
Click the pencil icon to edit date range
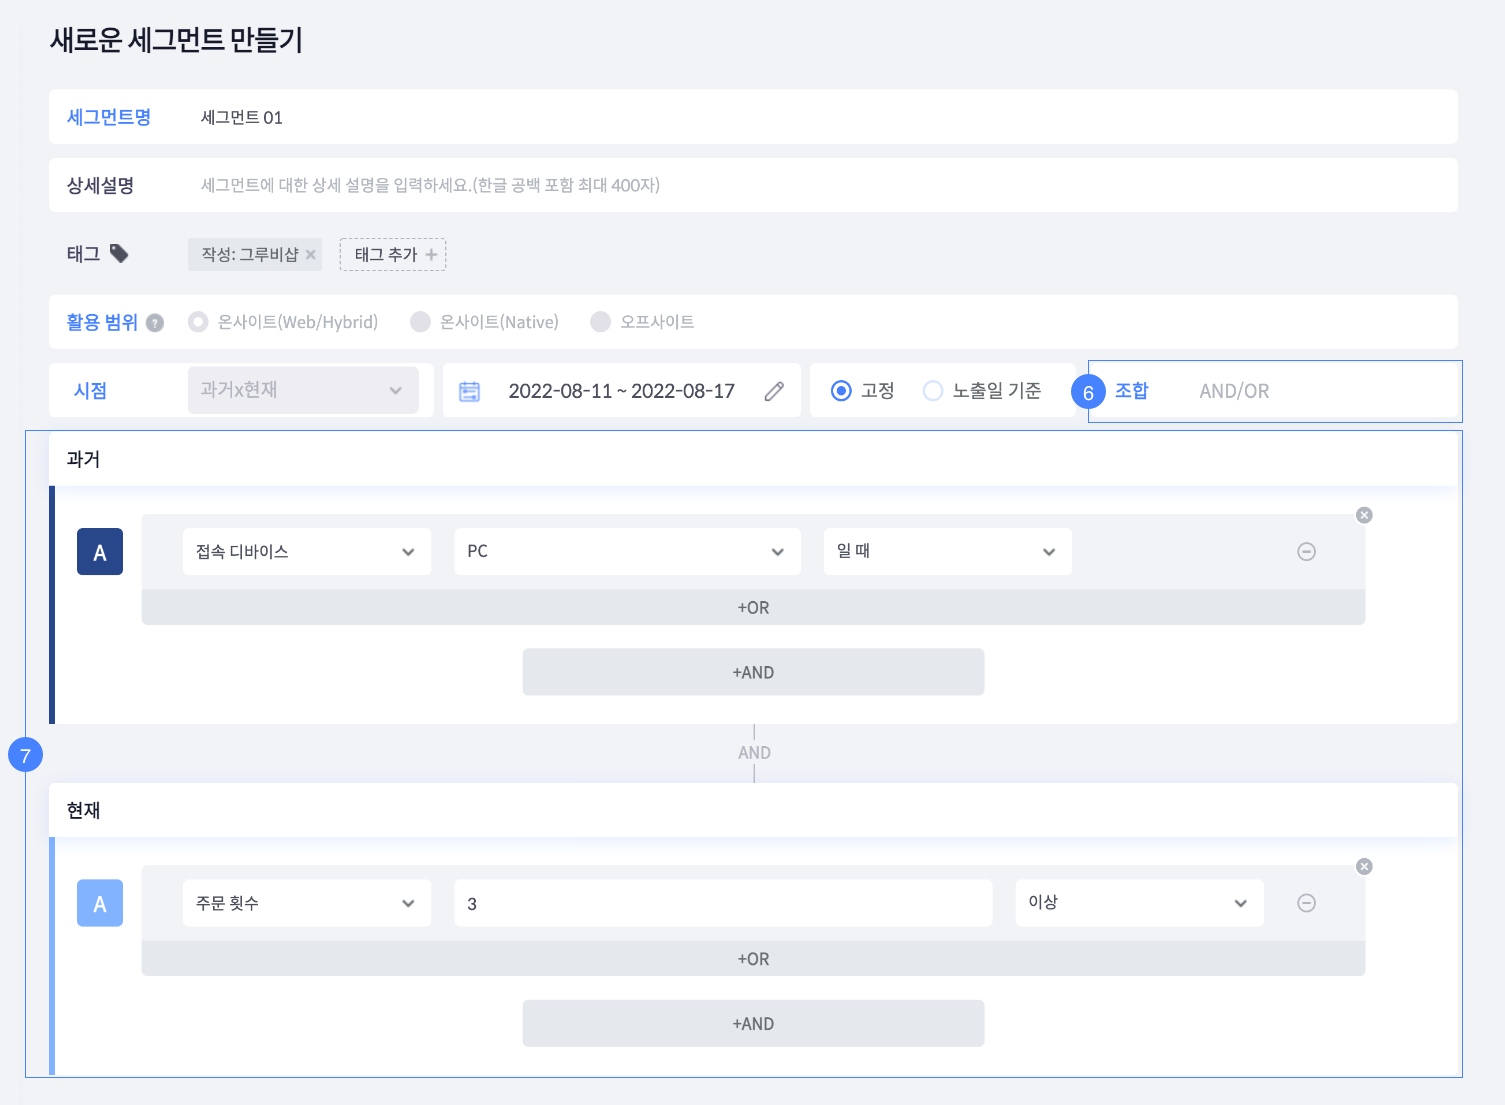774,391
